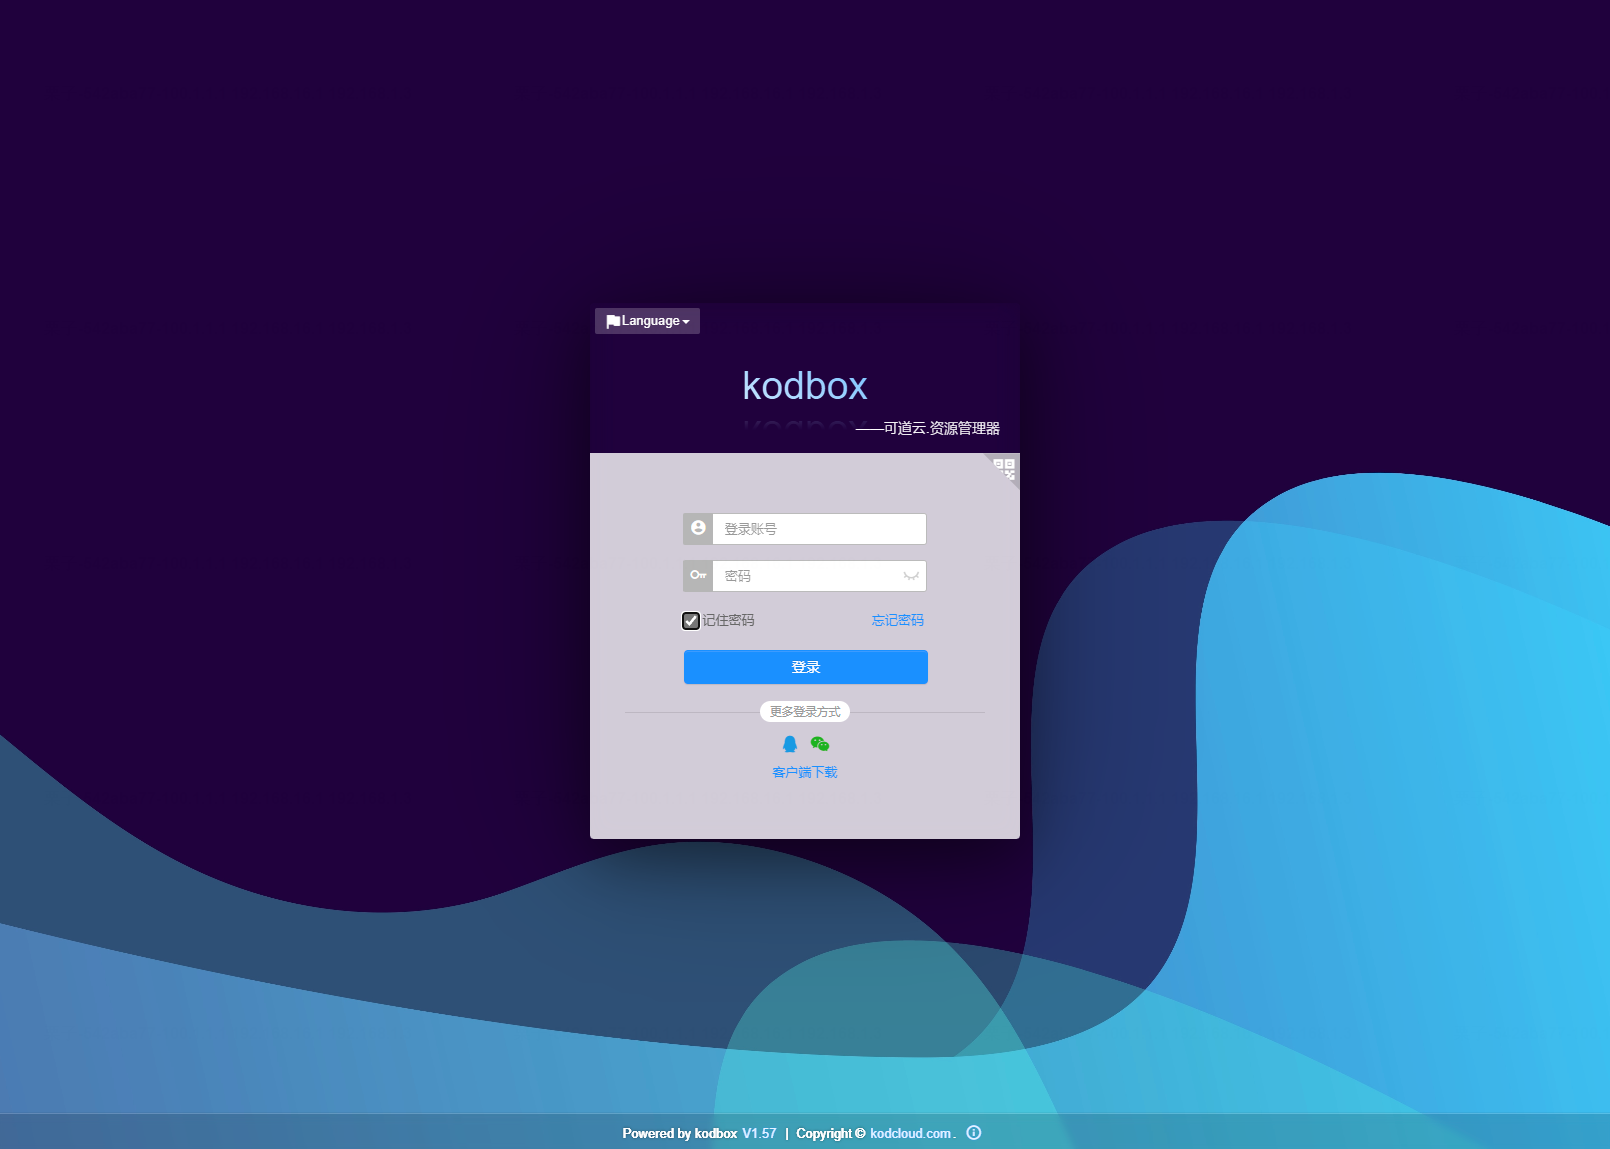Visit kodcloud.com from the footer

pos(909,1133)
